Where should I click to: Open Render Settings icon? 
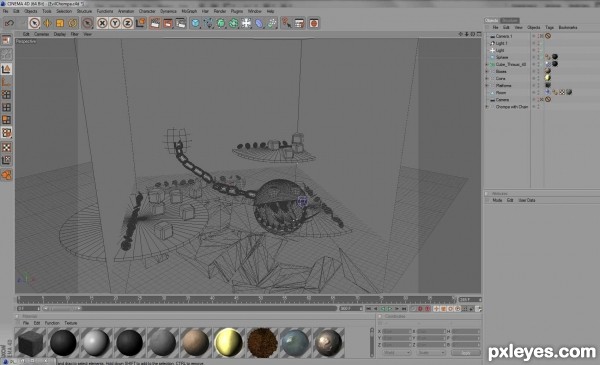click(x=181, y=23)
